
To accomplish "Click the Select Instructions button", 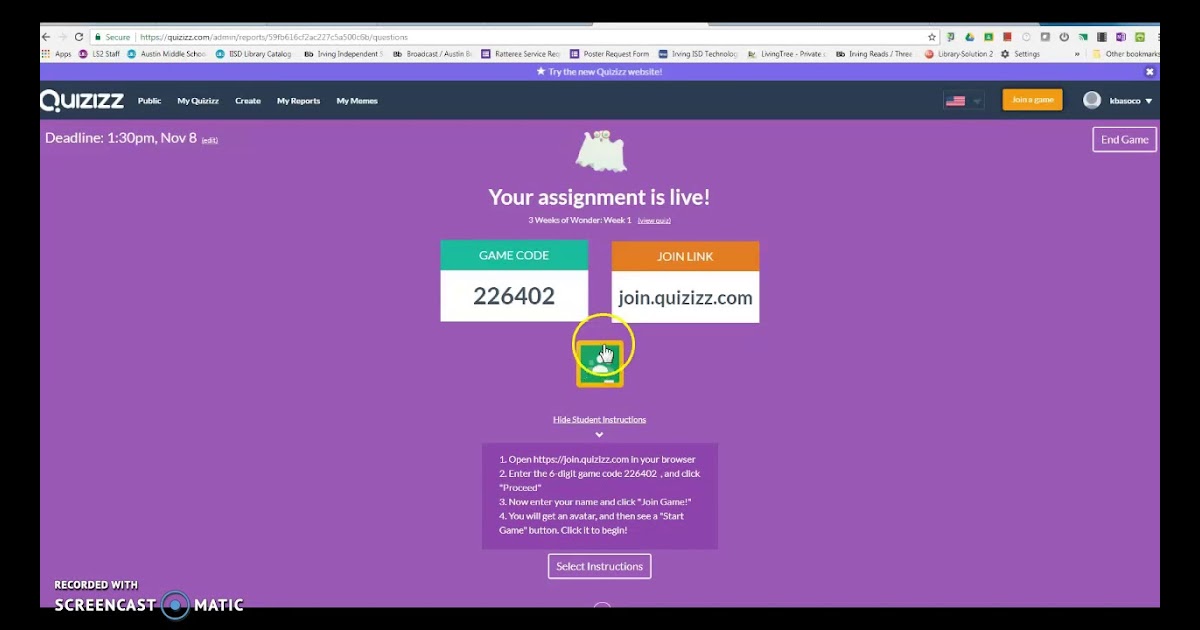I will 600,566.
